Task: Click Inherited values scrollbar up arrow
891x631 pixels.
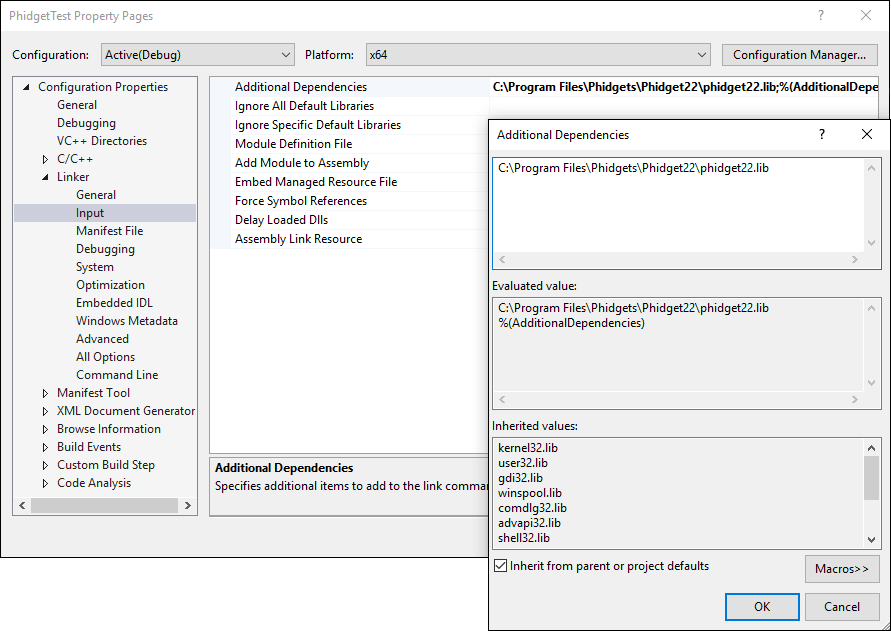Action: [x=871, y=448]
